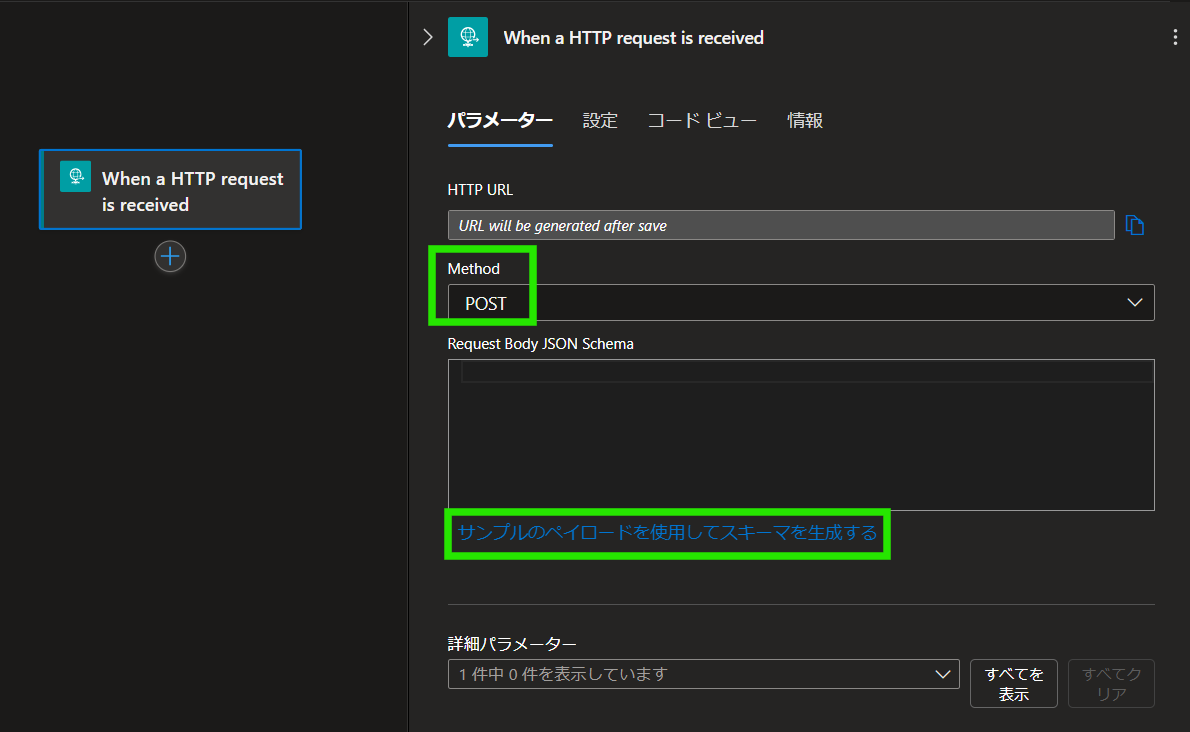The image size is (1190, 732).
Task: Click the すべてクリア button
Action: (x=1110, y=683)
